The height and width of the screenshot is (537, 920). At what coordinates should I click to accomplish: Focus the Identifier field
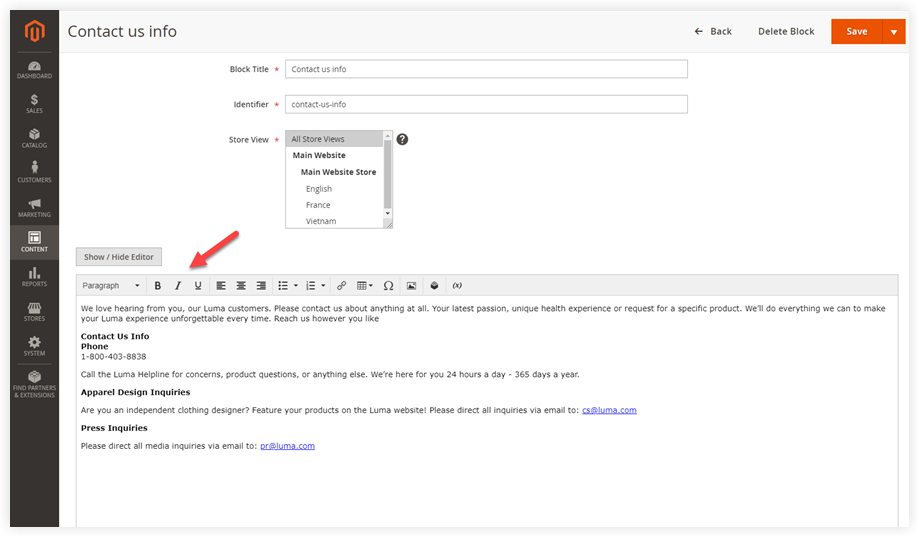(x=486, y=104)
